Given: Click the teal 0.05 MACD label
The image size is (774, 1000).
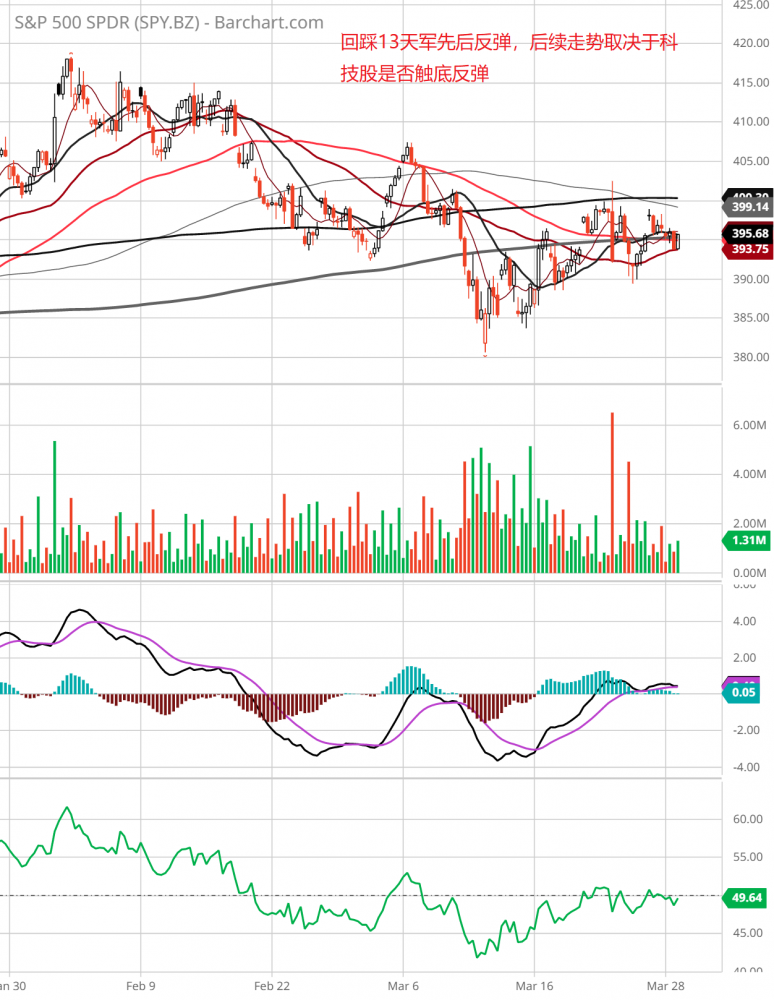Looking at the screenshot, I should (x=745, y=693).
